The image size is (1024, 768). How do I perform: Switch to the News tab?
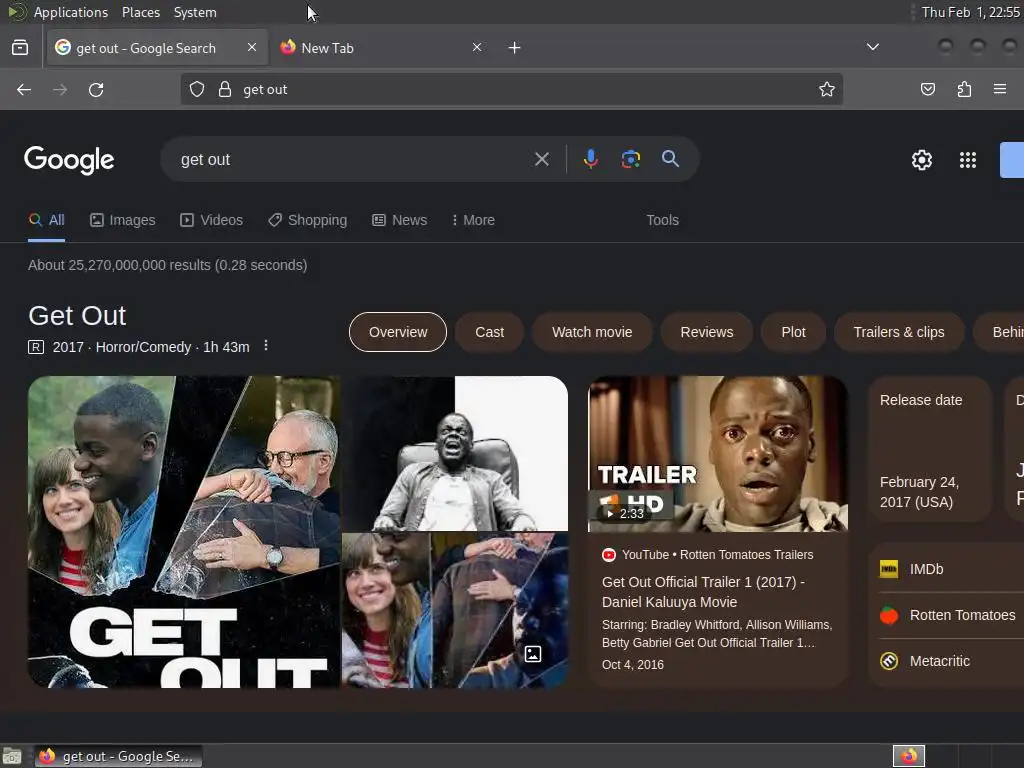pos(400,220)
